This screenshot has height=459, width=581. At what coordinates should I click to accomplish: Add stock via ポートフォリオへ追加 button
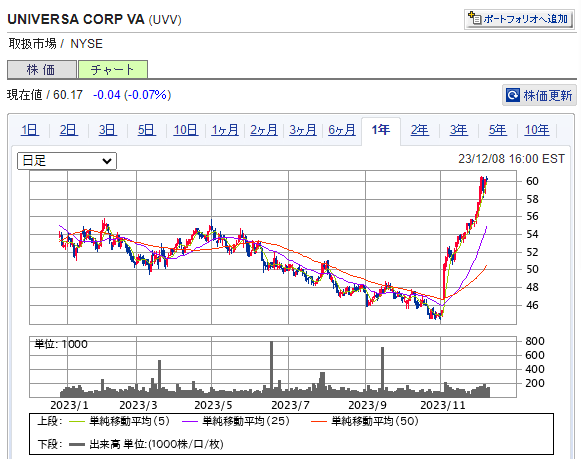tap(519, 19)
